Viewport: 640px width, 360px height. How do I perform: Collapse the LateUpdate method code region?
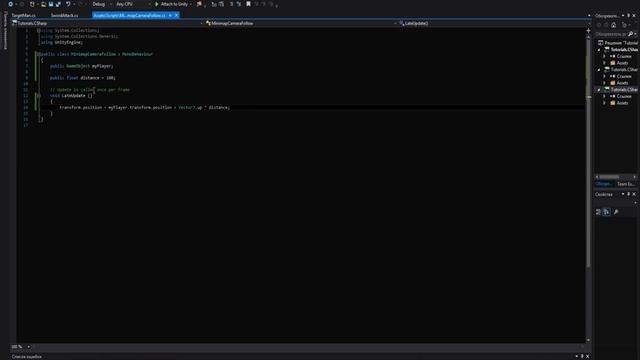39,96
